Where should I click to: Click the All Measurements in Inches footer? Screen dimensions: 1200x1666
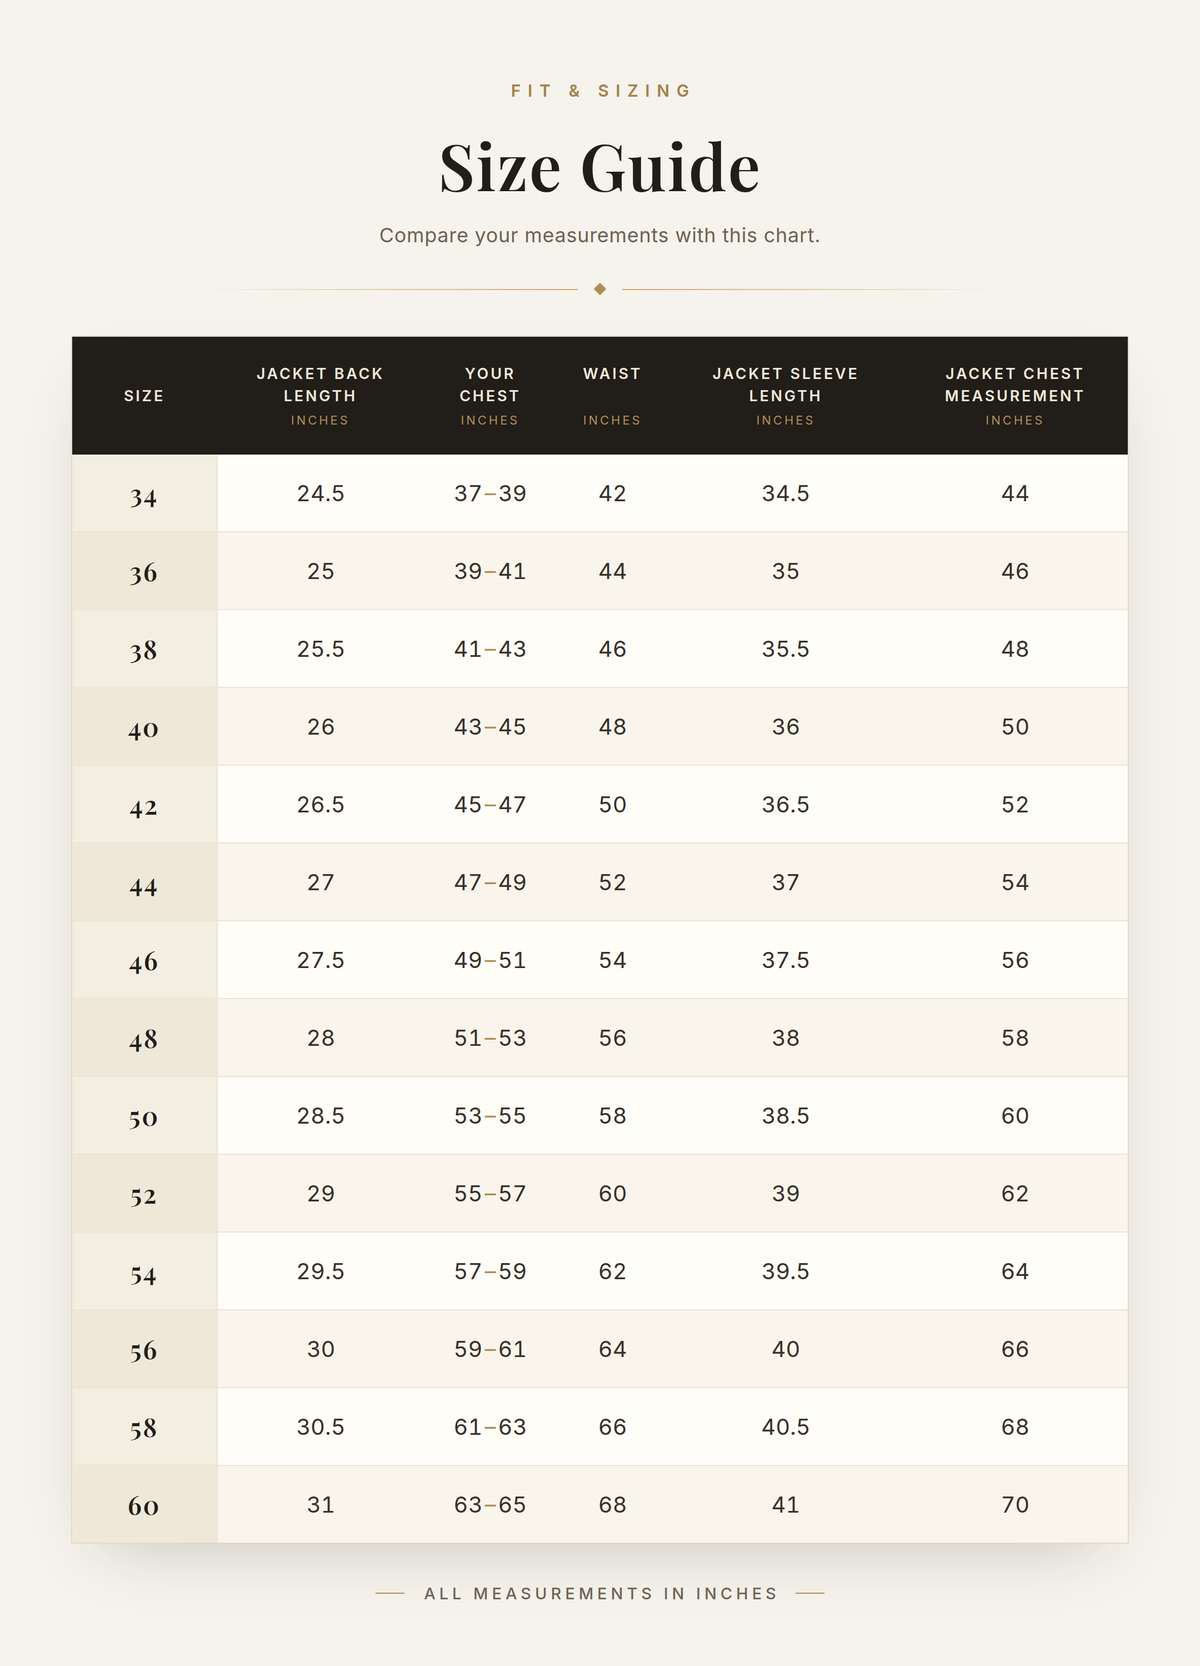point(600,1593)
